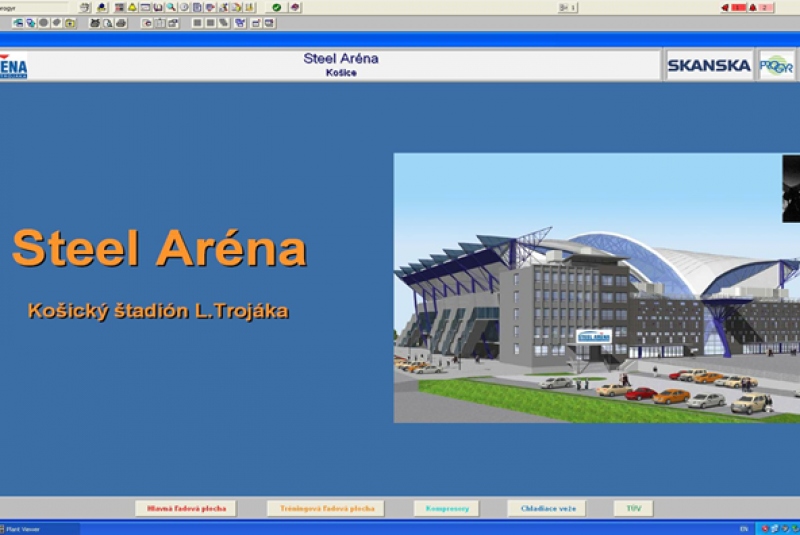800x535 pixels.
Task: Click the document report icon
Action: click(197, 8)
